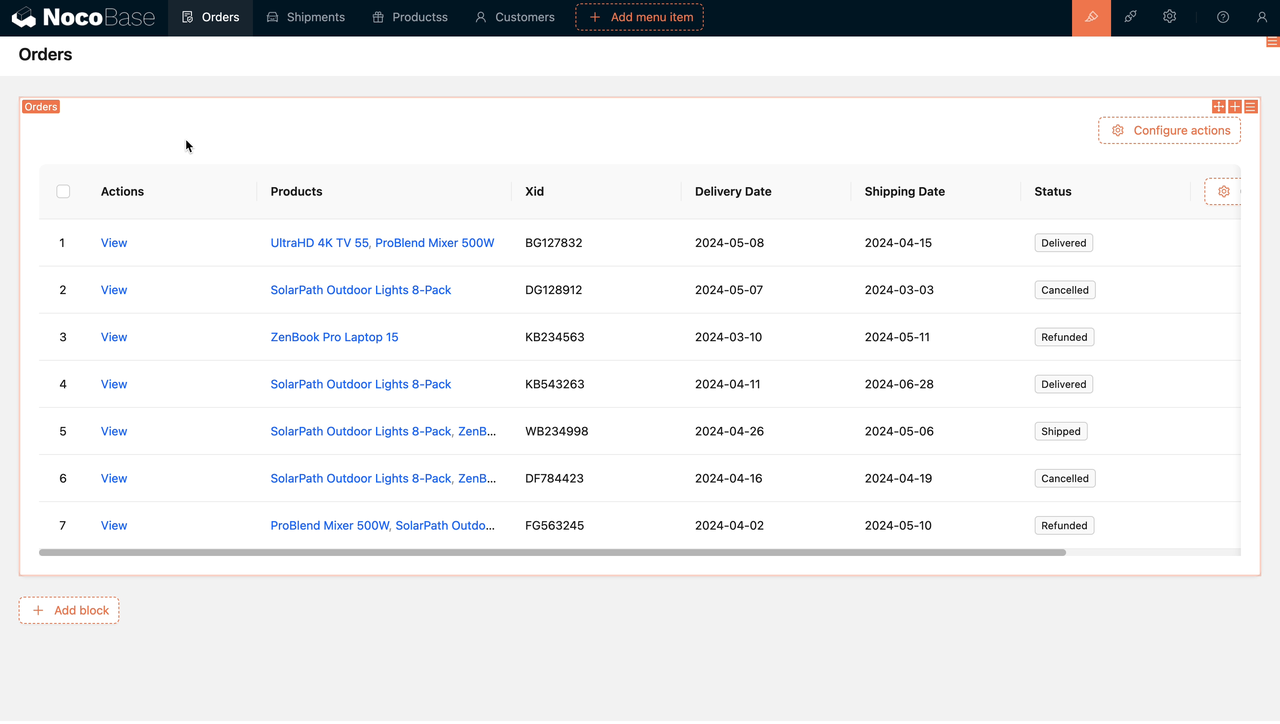Click the Products column header
Image resolution: width=1280 pixels, height=724 pixels.
point(296,191)
